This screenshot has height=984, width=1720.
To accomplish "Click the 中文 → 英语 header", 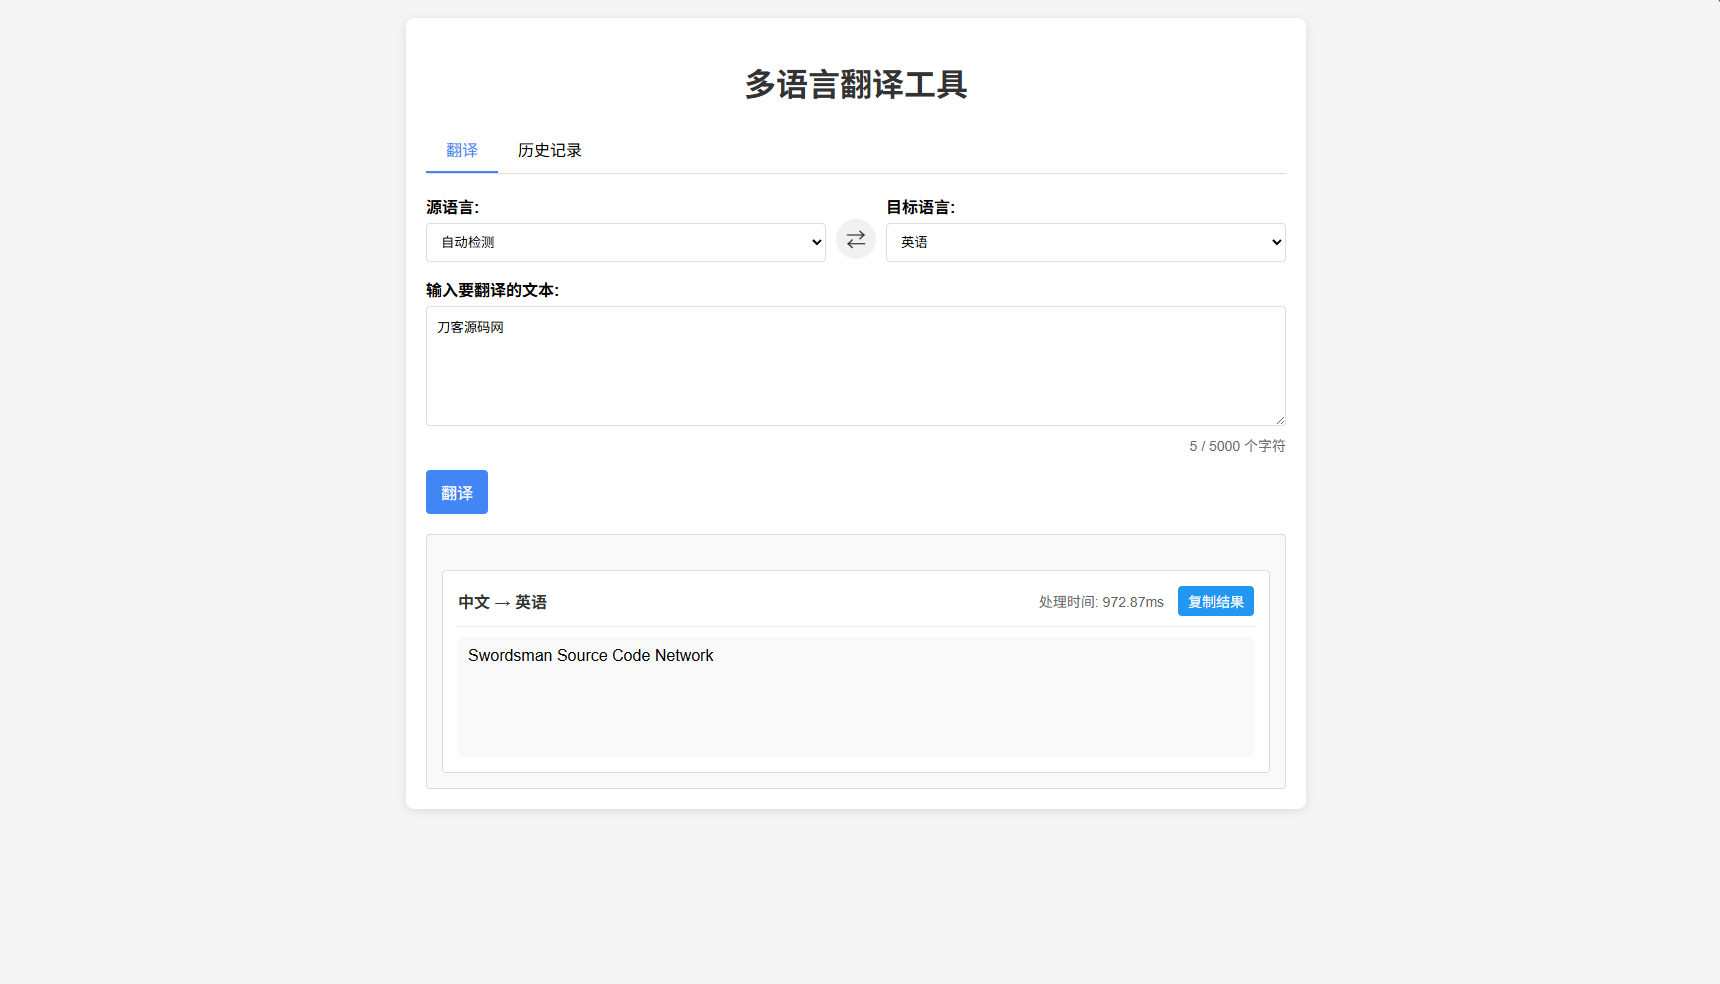I will pos(503,602).
